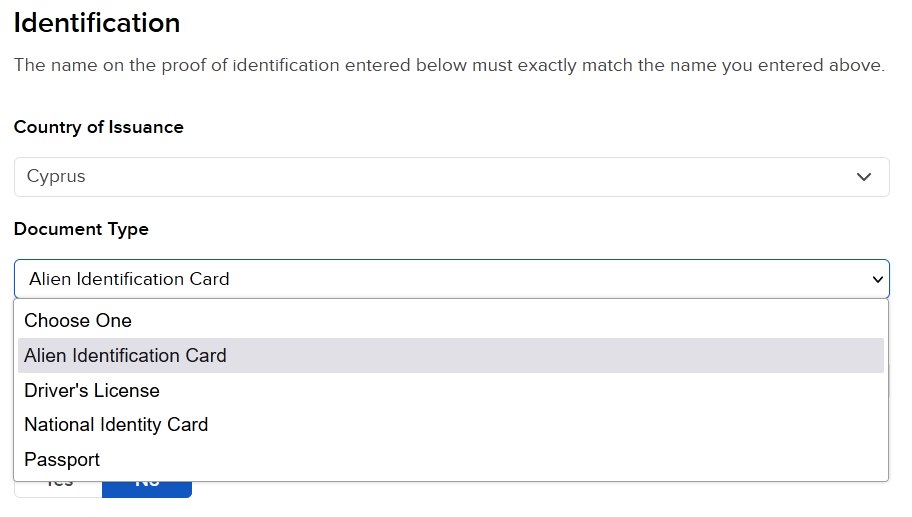Pick Driver's License in the open list
The width and height of the screenshot is (912, 517).
(x=92, y=390)
